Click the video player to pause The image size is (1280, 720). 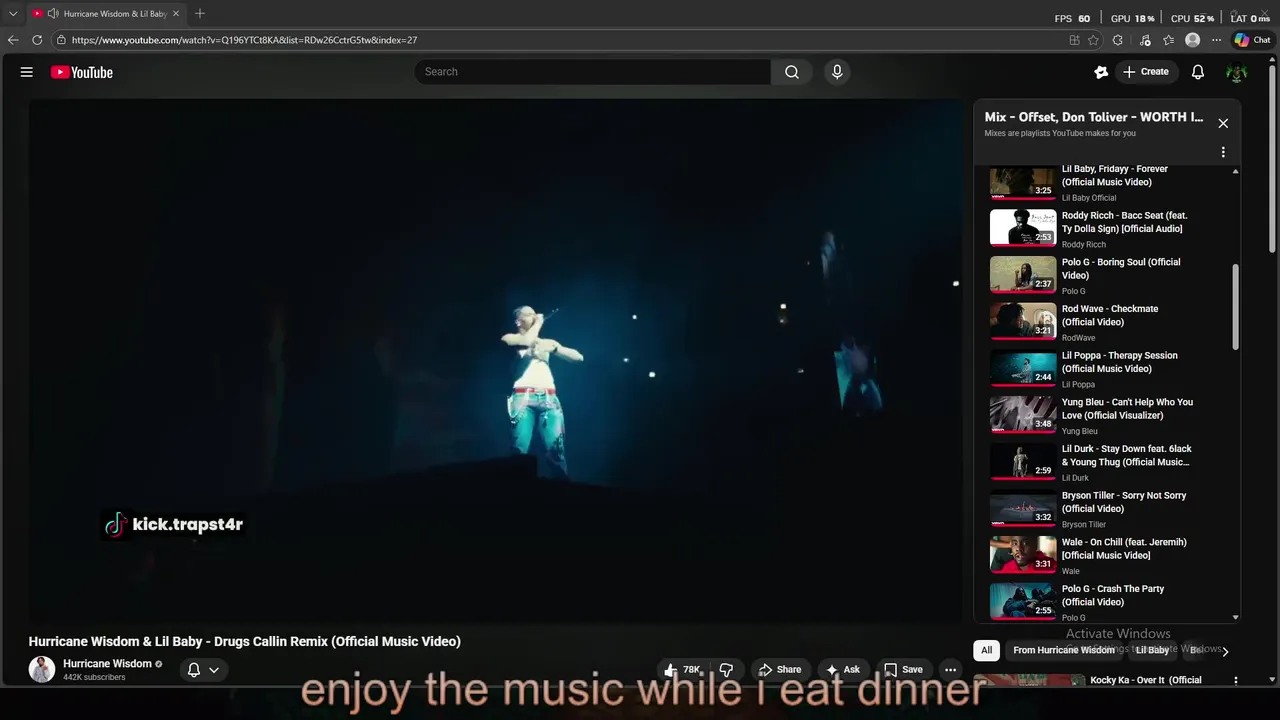[496, 360]
